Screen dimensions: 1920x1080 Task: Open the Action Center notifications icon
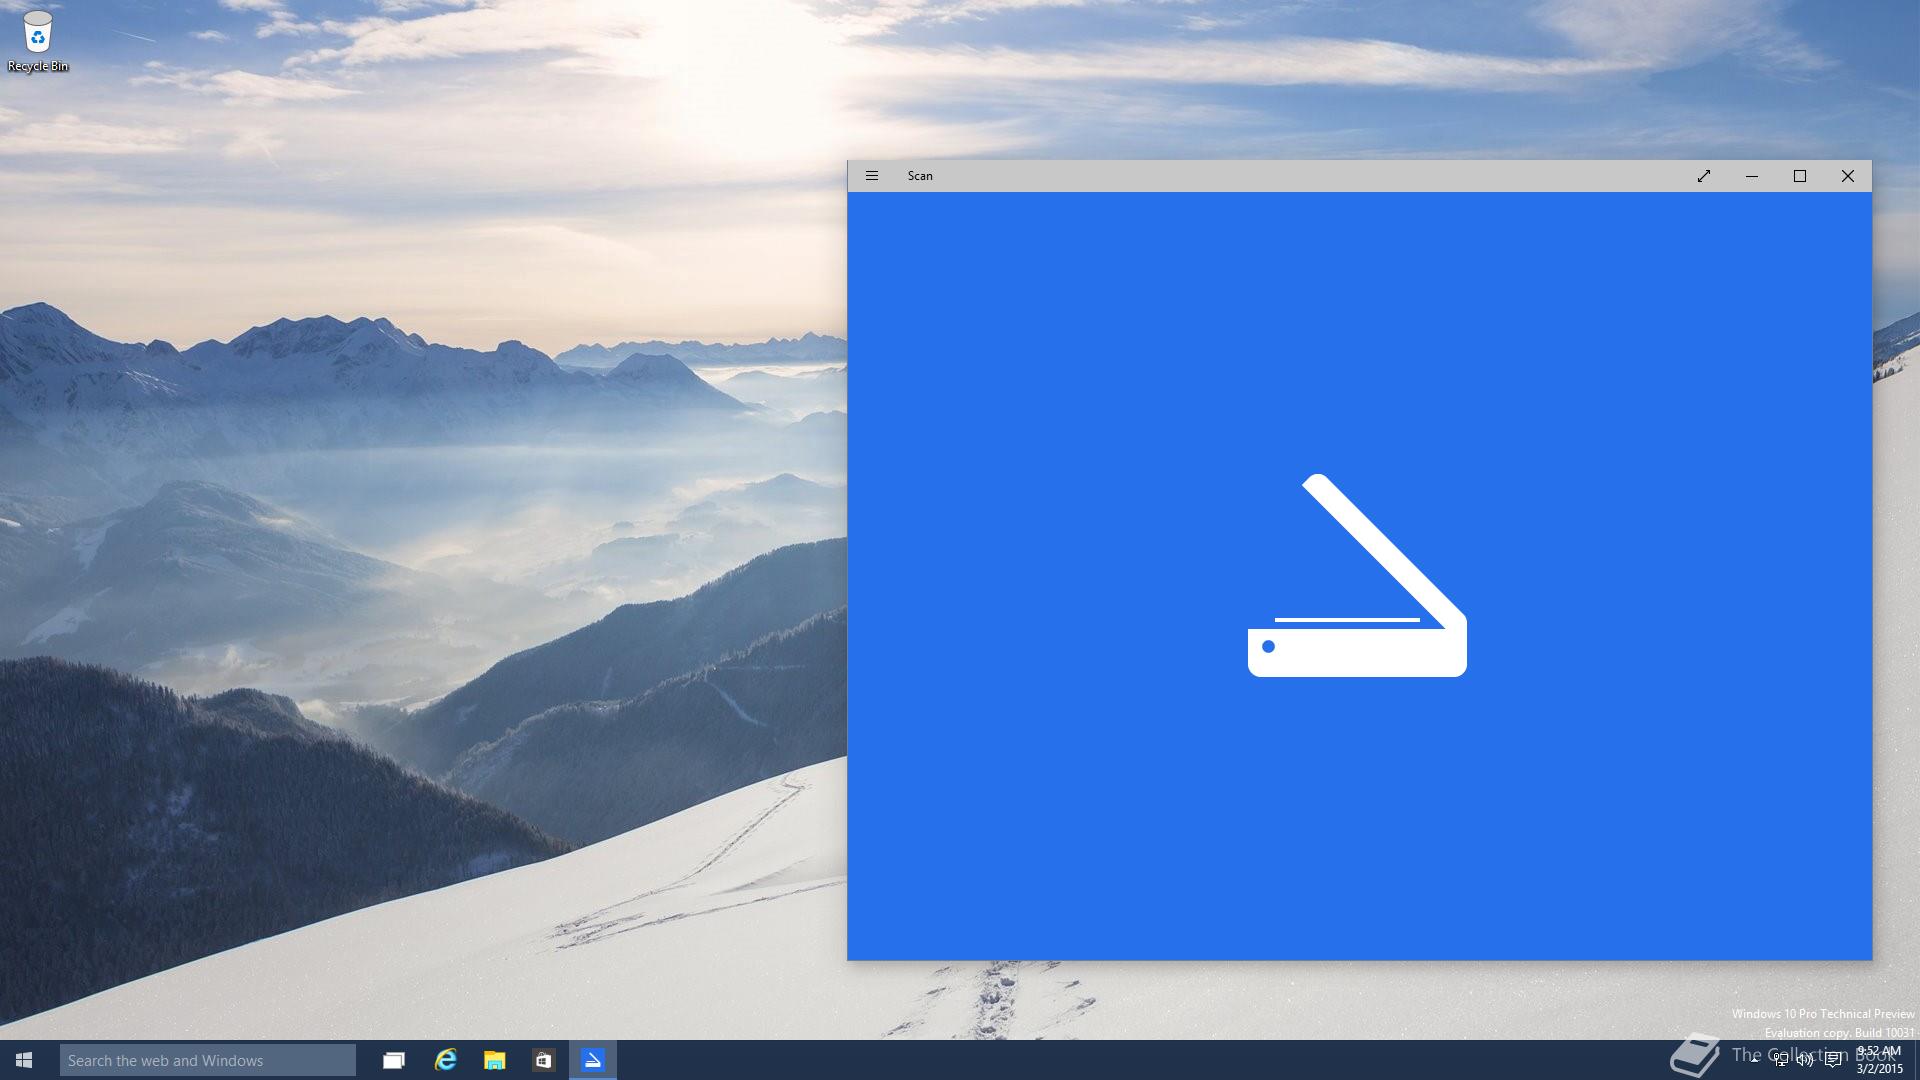[x=1833, y=1060]
